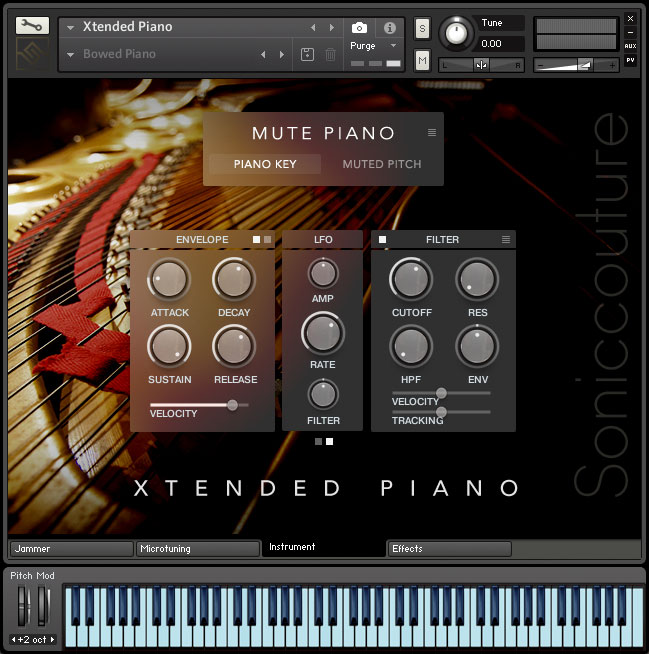Viewport: 649px width, 654px height.
Task: Expand the Bowed Piano snapshot dropdown
Action: point(70,55)
